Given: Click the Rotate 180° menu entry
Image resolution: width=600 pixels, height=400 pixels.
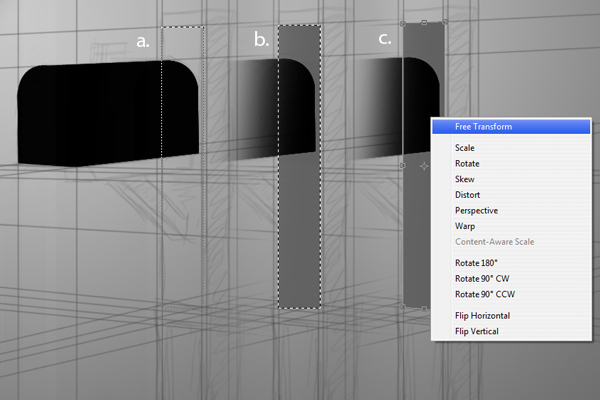Looking at the screenshot, I should [x=511, y=263].
